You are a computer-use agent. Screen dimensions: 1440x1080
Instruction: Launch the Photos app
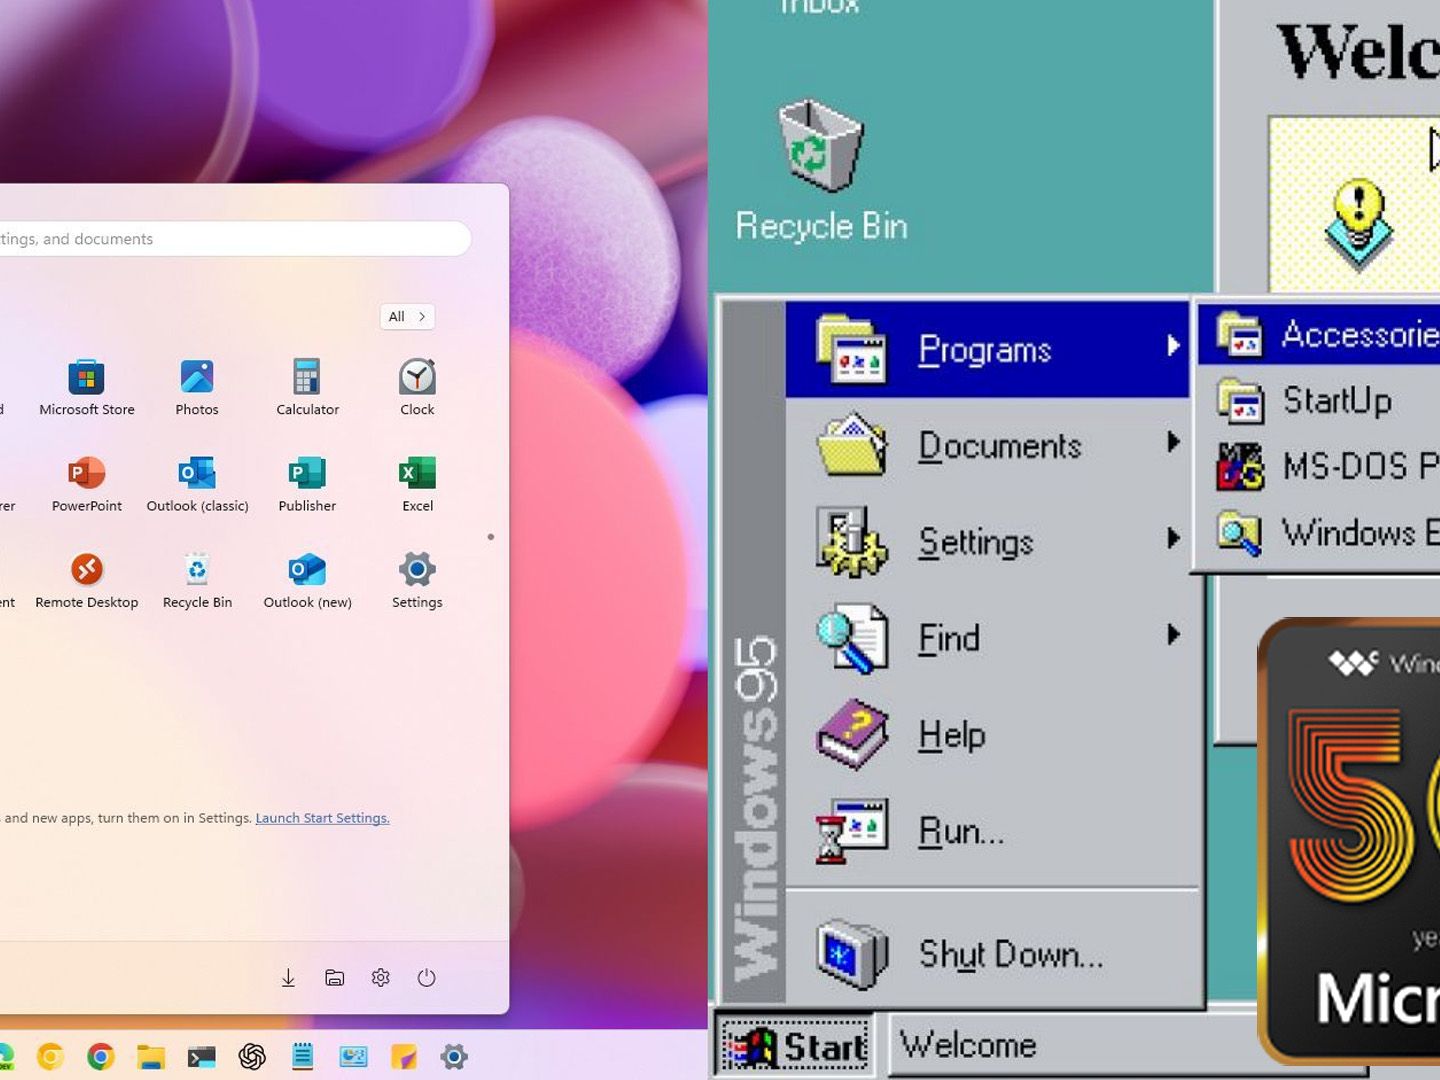(x=197, y=387)
